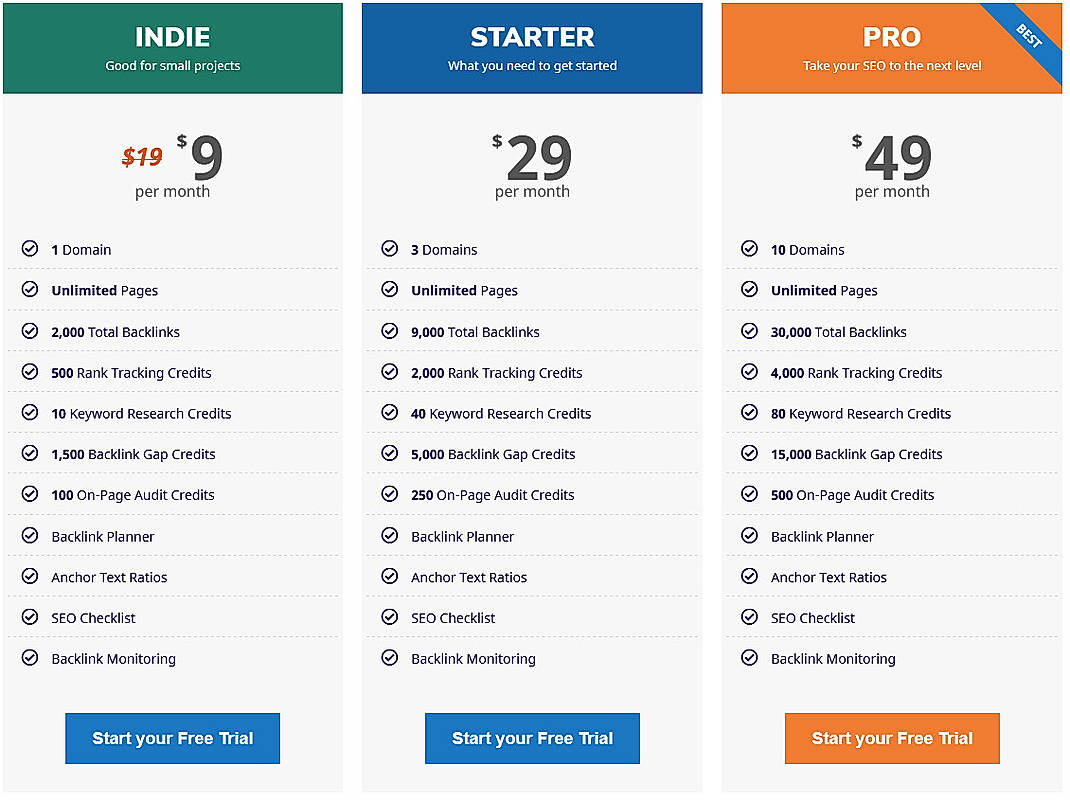The width and height of the screenshot is (1070, 800).
Task: Start your Free Trial for the INDIE plan
Action: pos(172,738)
